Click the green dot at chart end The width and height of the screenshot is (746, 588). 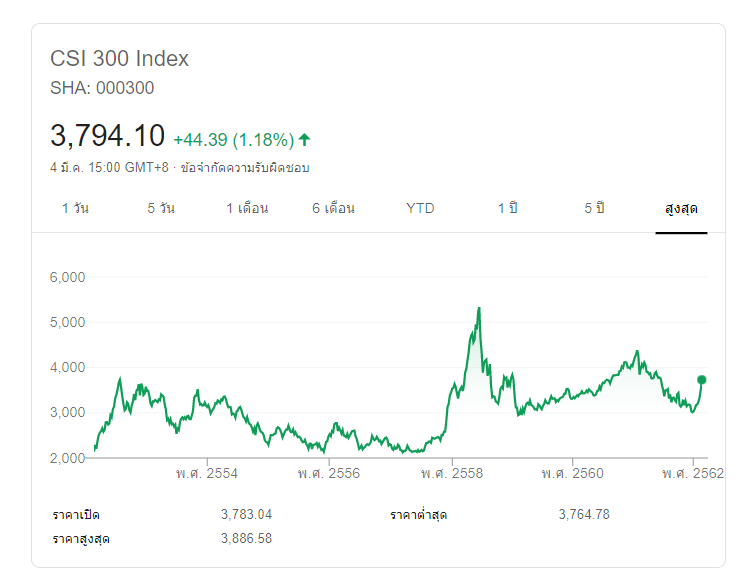(702, 380)
